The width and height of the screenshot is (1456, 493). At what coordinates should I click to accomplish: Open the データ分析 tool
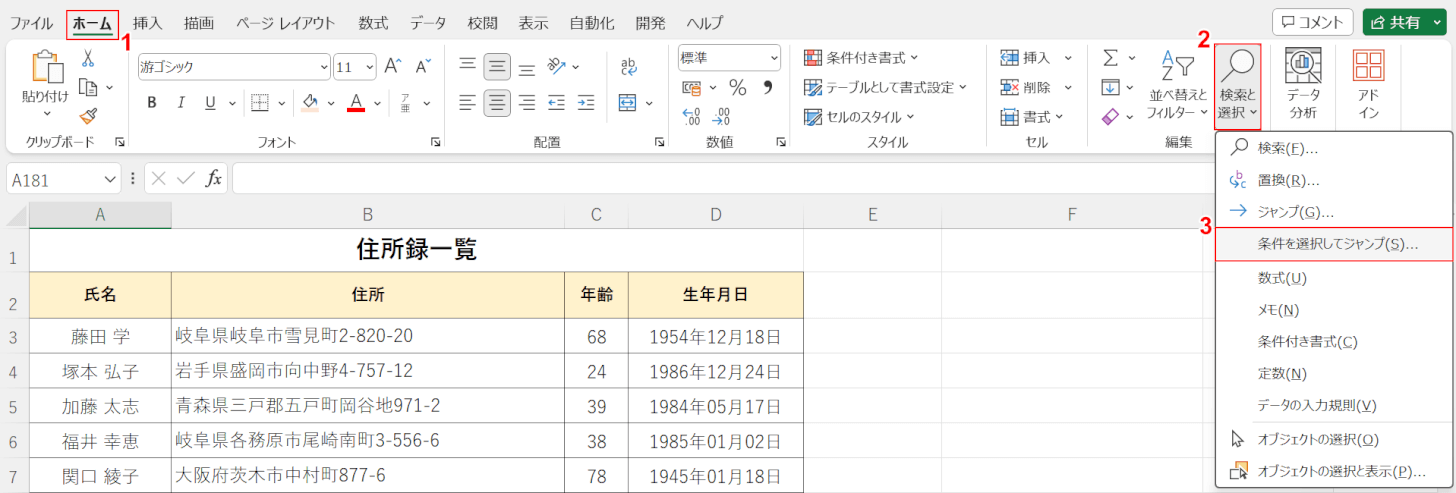point(1303,85)
